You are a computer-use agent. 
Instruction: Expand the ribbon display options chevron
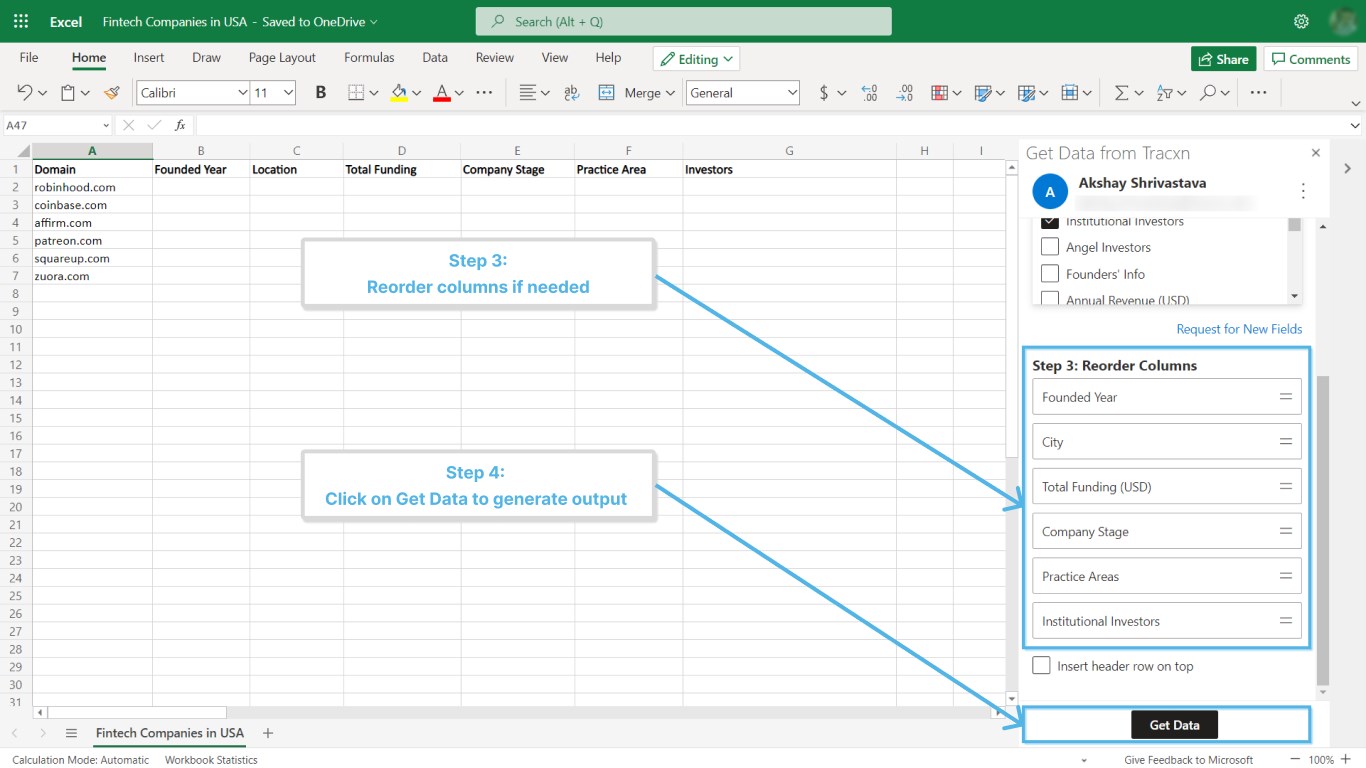(1355, 103)
